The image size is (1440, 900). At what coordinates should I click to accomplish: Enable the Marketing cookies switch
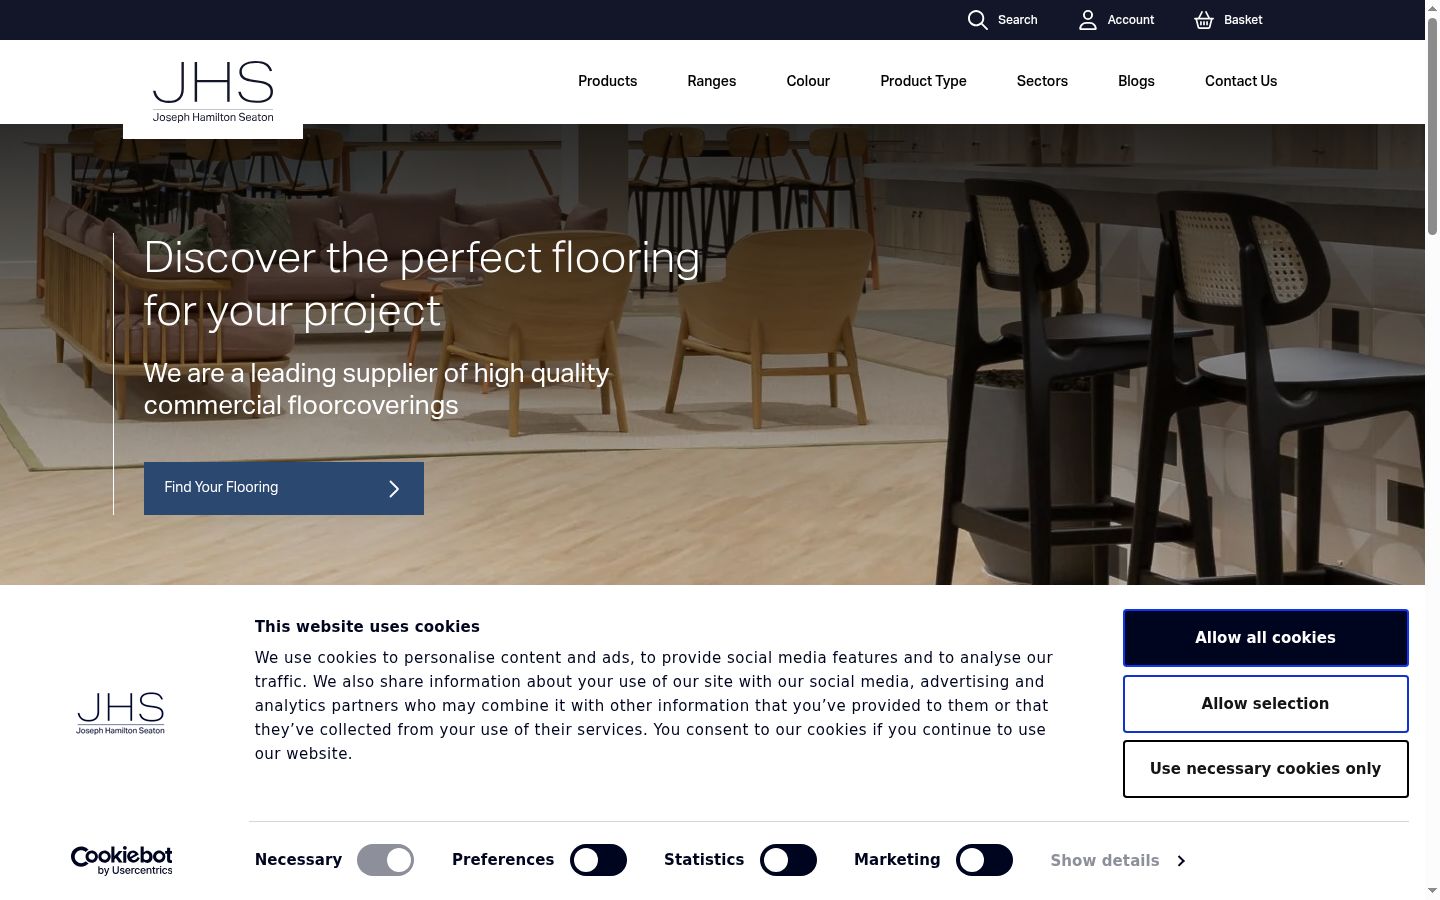click(x=984, y=860)
